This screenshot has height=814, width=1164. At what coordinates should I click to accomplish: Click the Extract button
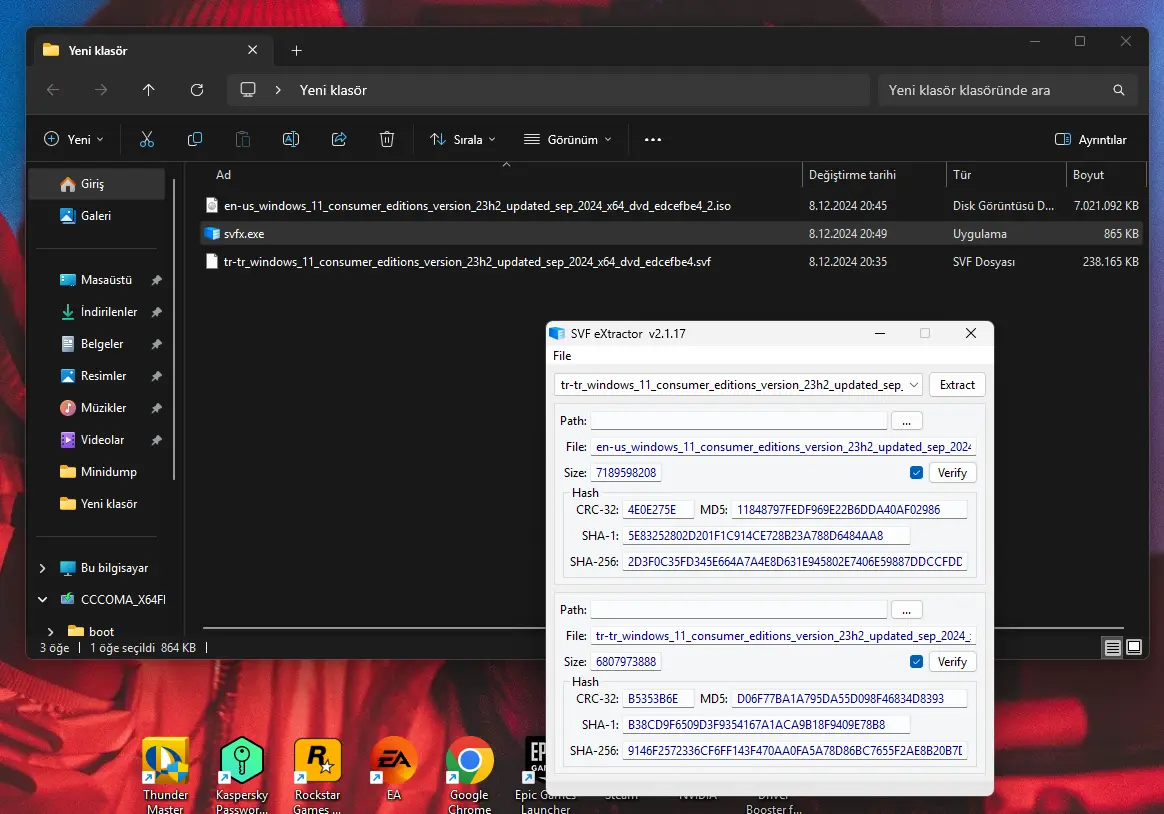point(957,384)
